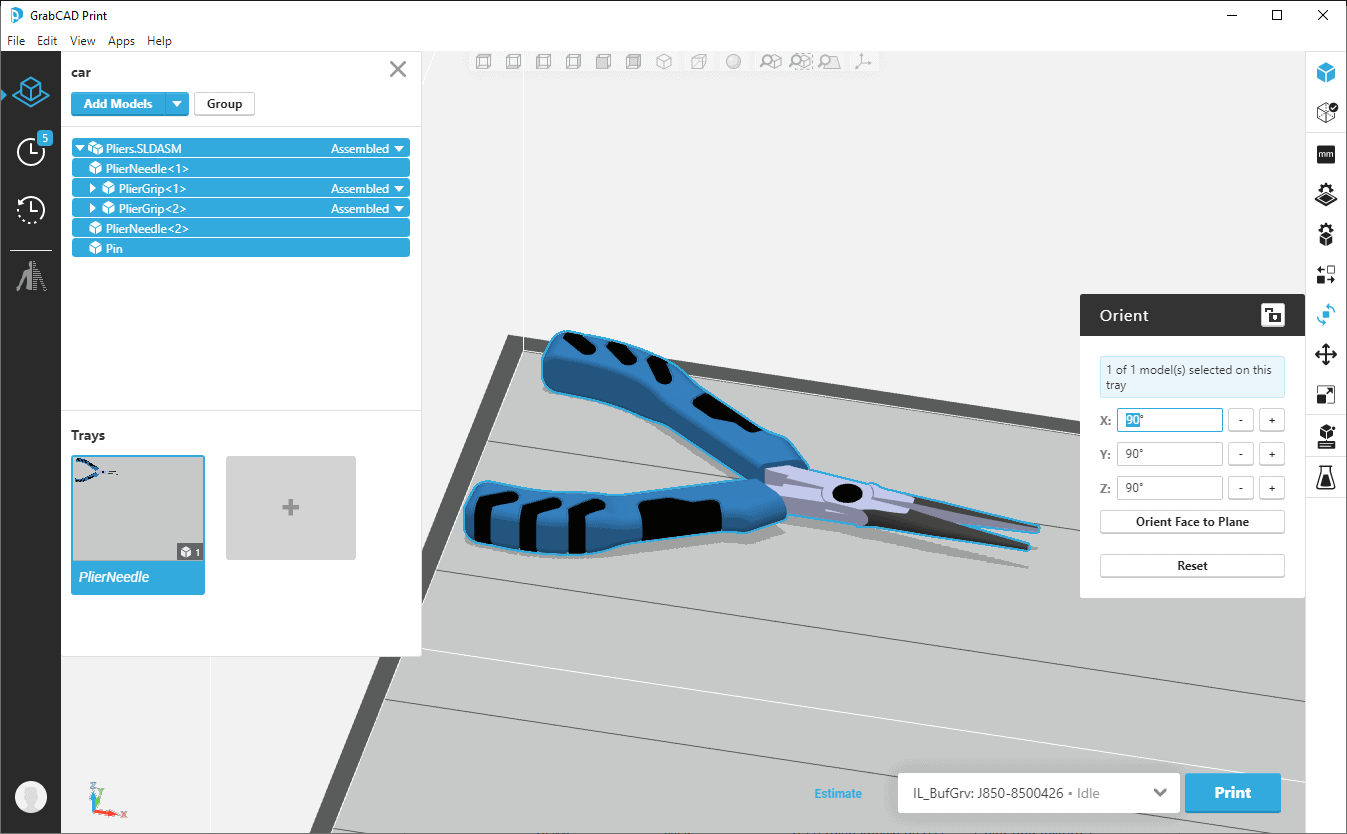Open the project panel cube icon in left sidebar
This screenshot has height=834, width=1347.
[31, 93]
